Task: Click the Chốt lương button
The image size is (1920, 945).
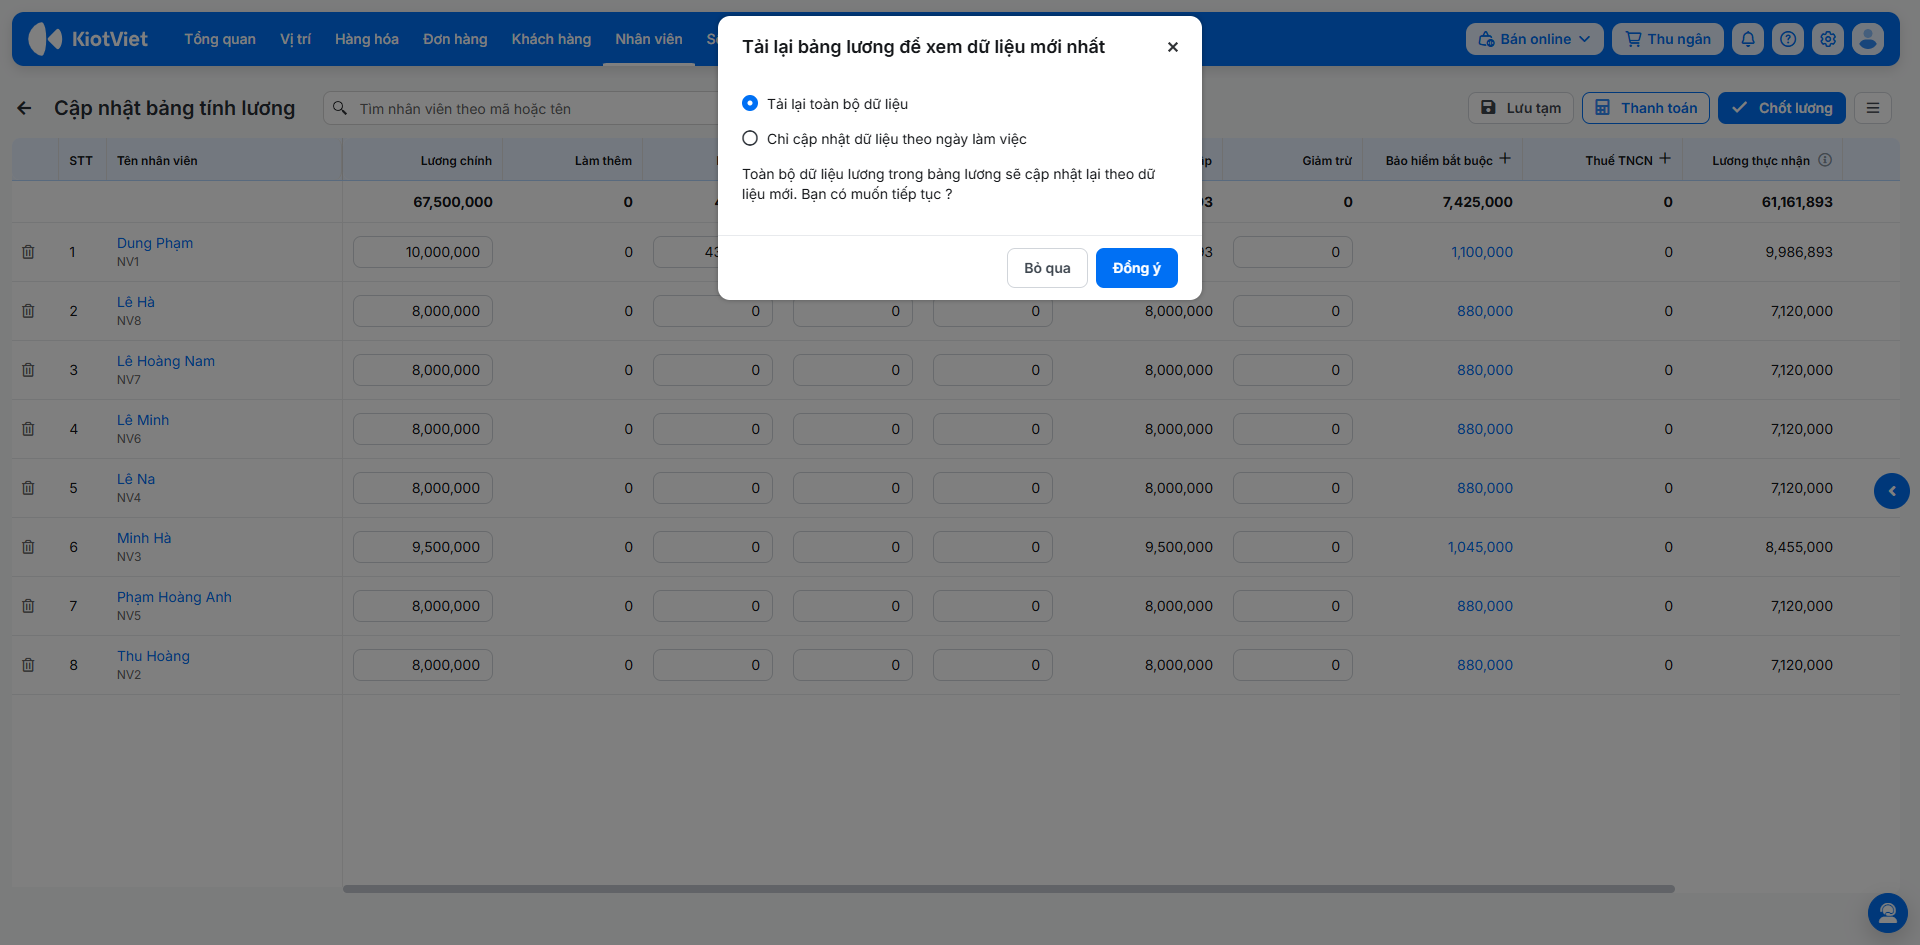Action: tap(1782, 108)
